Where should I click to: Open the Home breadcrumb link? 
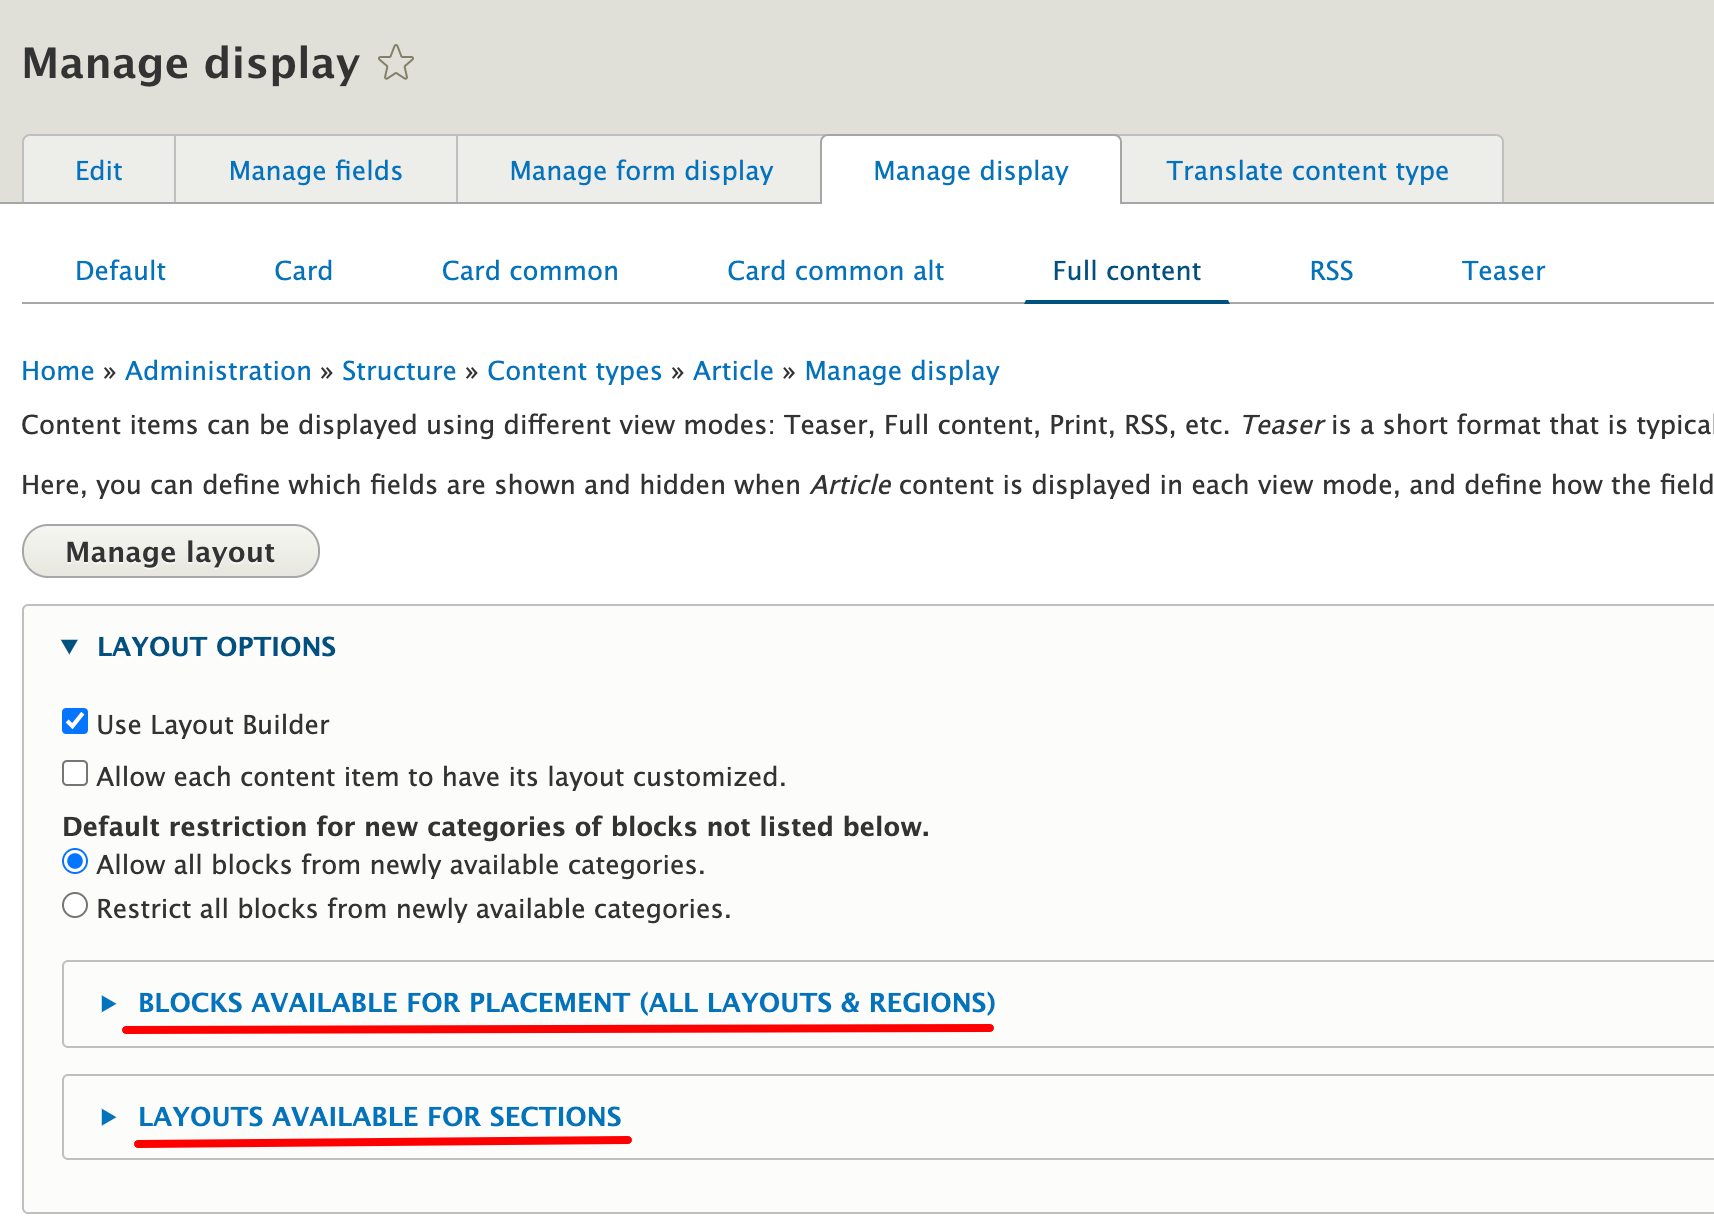click(x=57, y=370)
